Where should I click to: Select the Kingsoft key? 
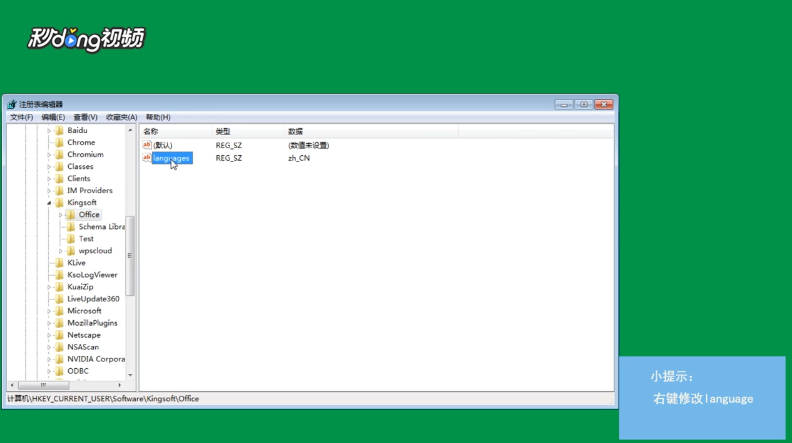click(x=82, y=203)
